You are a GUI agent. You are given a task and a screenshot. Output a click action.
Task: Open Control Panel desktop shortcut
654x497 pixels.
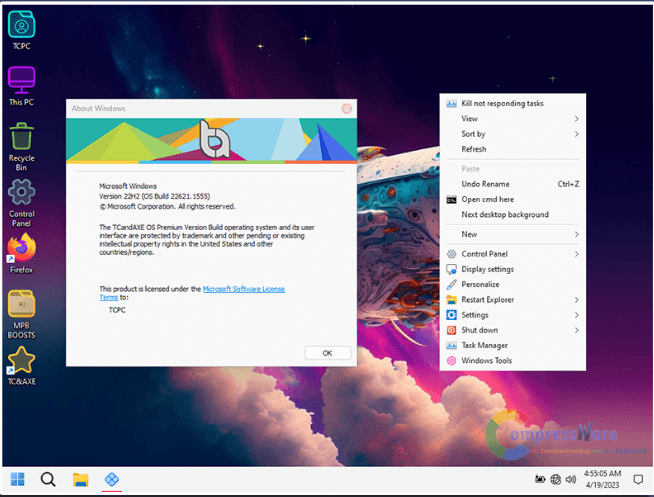point(21,203)
